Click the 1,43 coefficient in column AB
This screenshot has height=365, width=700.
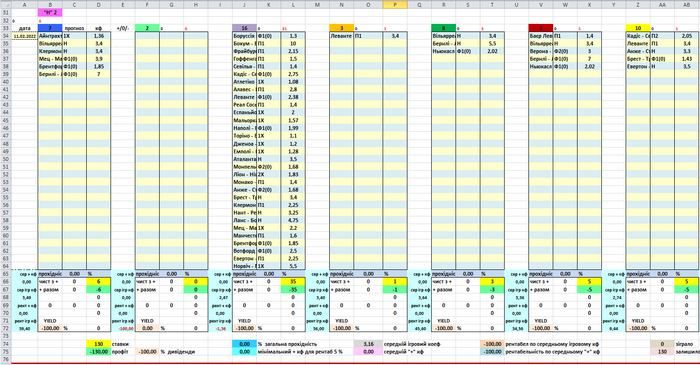686,59
